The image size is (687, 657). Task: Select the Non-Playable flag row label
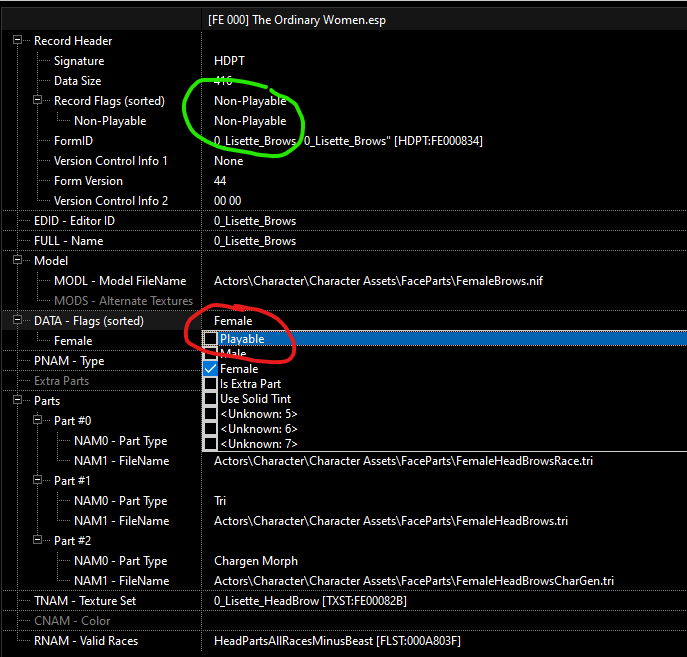pos(110,121)
